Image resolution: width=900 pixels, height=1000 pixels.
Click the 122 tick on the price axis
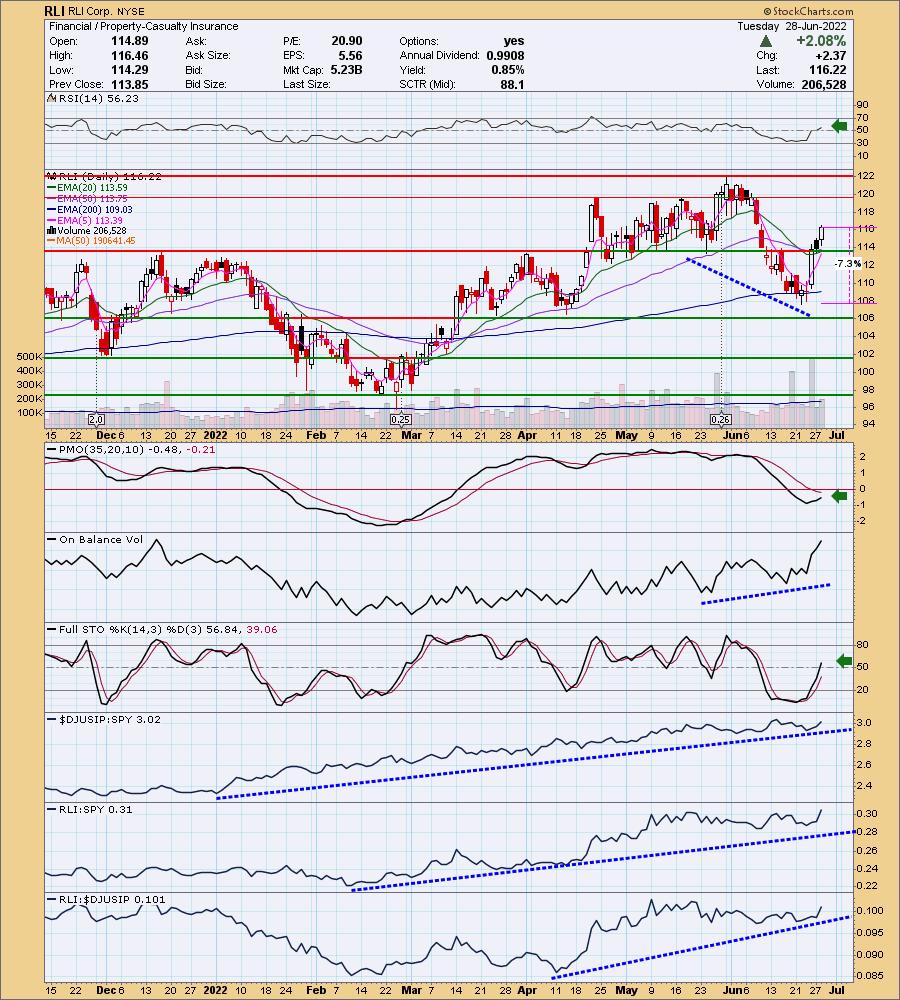866,176
